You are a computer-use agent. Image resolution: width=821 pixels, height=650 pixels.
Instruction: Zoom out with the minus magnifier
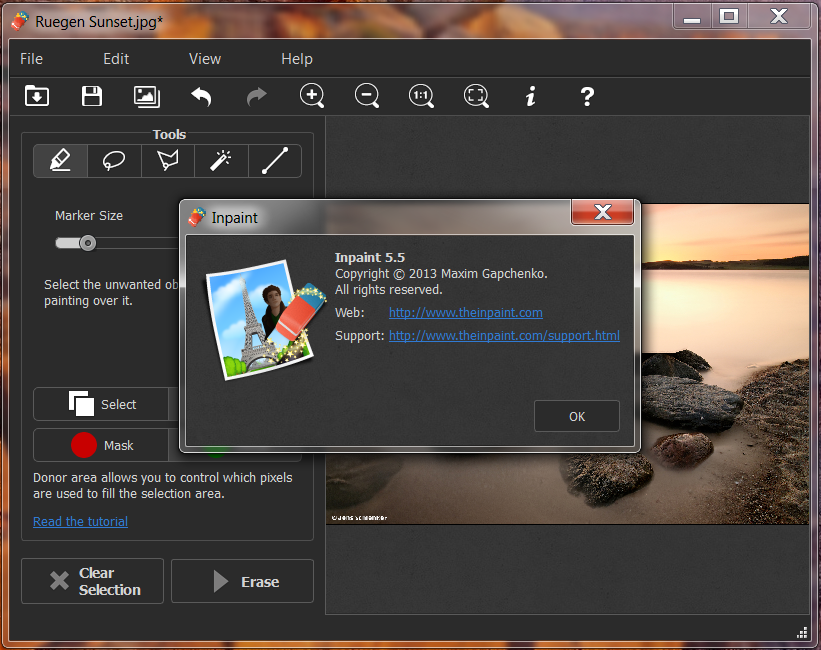pyautogui.click(x=367, y=96)
